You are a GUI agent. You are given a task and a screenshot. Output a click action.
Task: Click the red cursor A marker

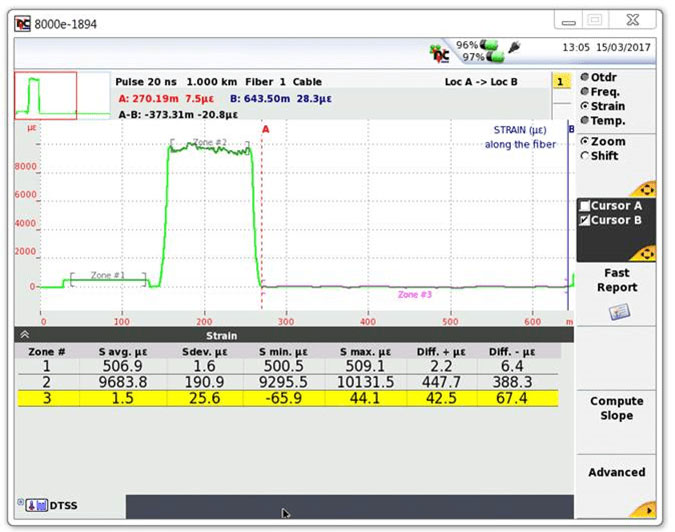click(x=265, y=129)
